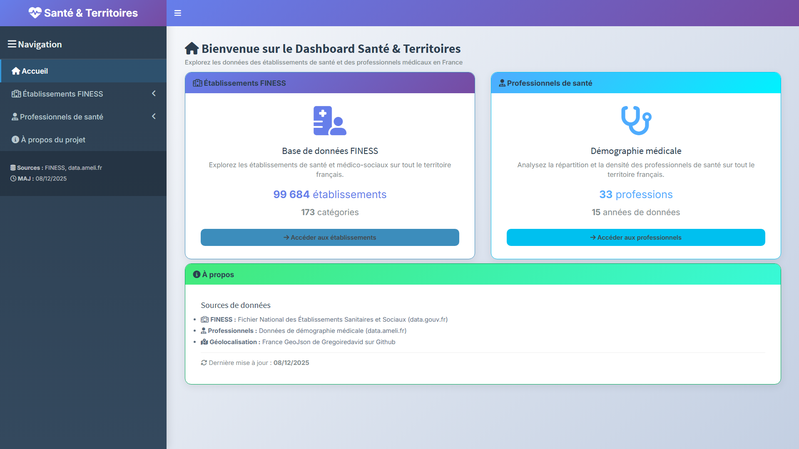Open Accueil in the sidebar

(35, 71)
